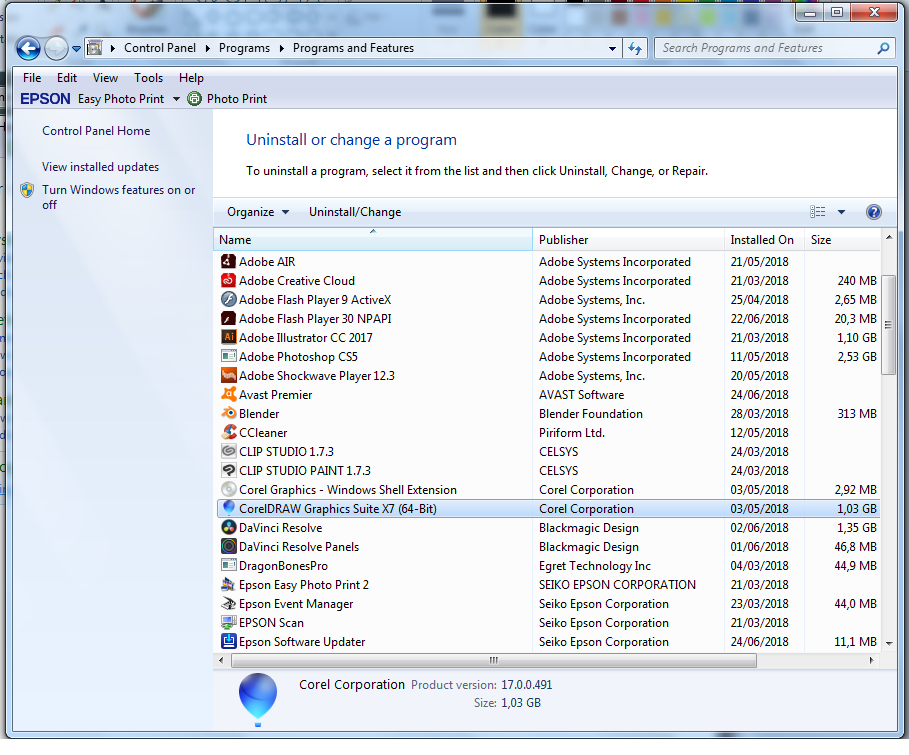Click Photo Print in Epson toolbar
This screenshot has width=909, height=755.
click(237, 99)
